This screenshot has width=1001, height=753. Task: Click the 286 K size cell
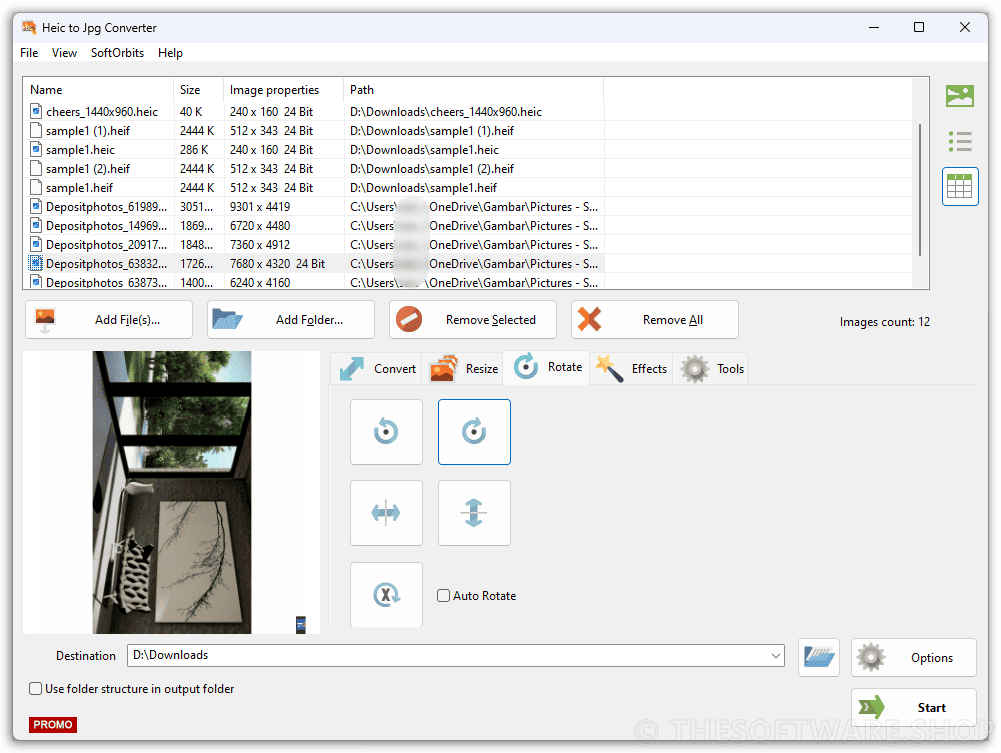tap(194, 150)
